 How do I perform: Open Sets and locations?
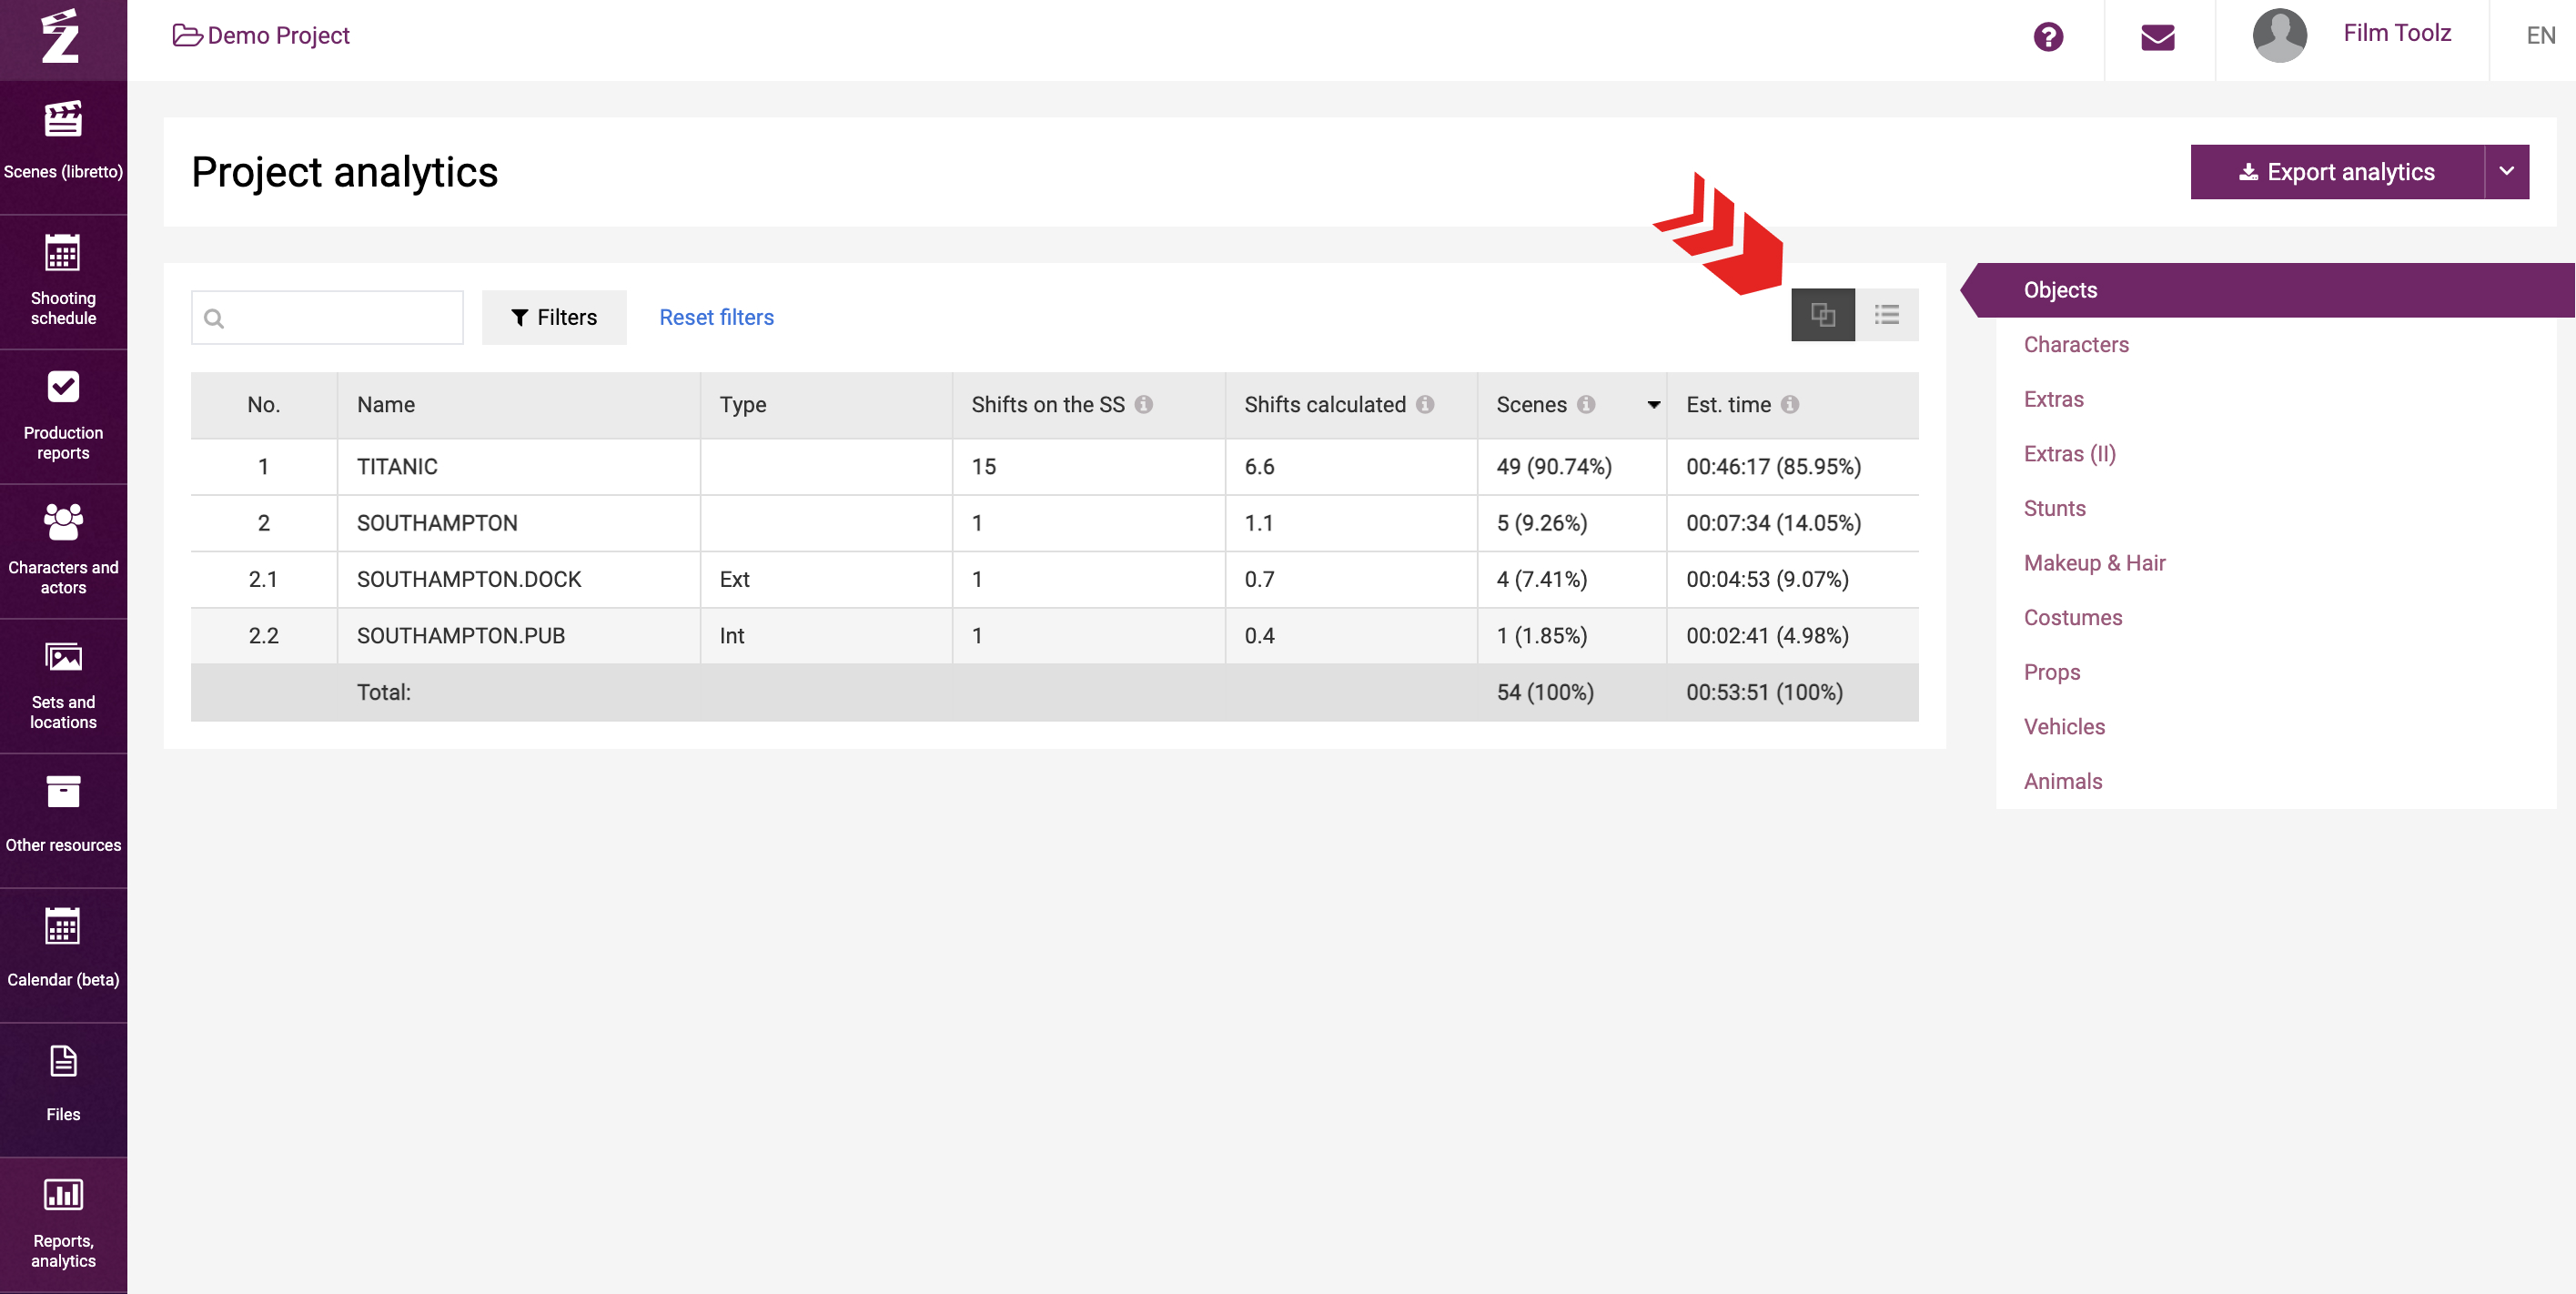(63, 686)
